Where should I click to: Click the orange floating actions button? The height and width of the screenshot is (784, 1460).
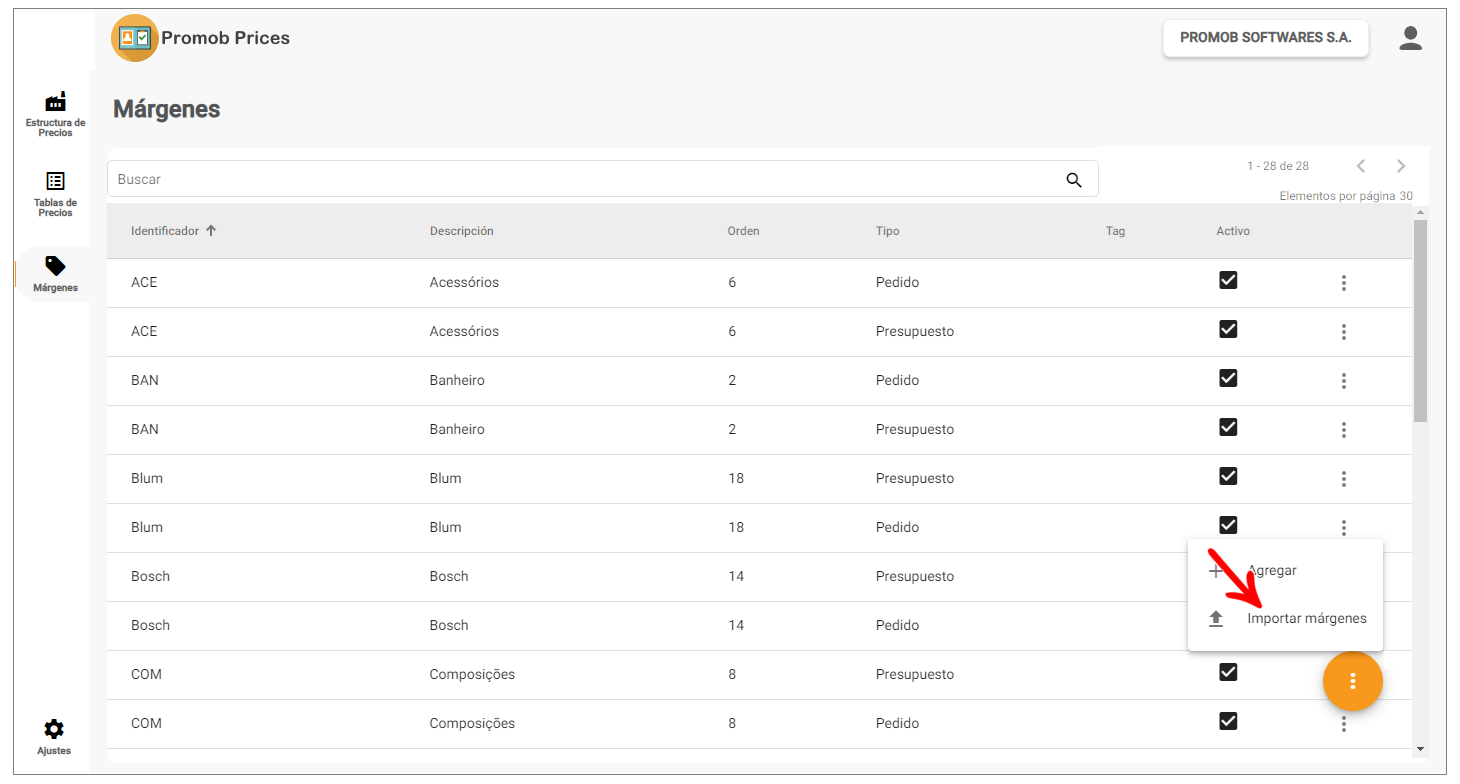click(x=1352, y=681)
